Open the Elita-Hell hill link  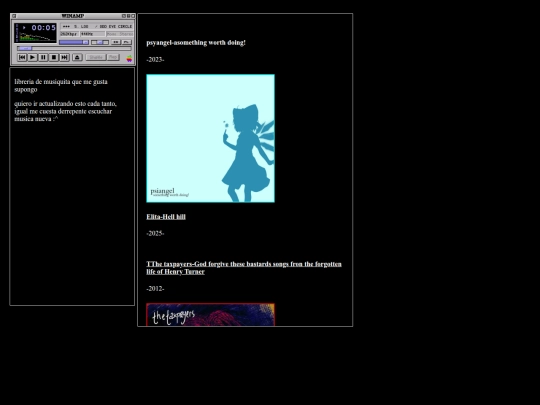coord(166,217)
